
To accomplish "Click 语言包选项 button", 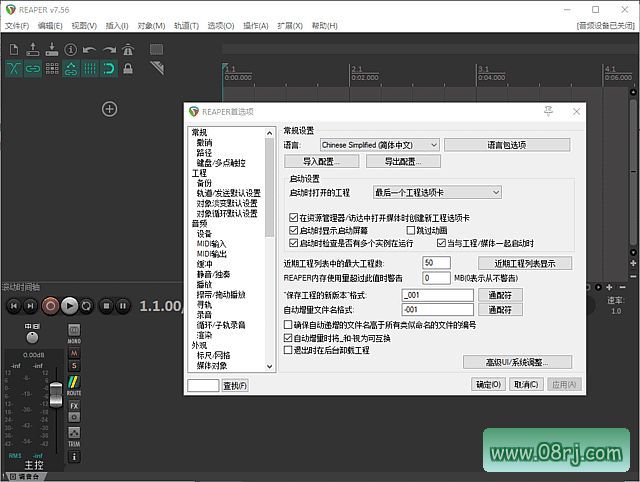I will click(507, 145).
